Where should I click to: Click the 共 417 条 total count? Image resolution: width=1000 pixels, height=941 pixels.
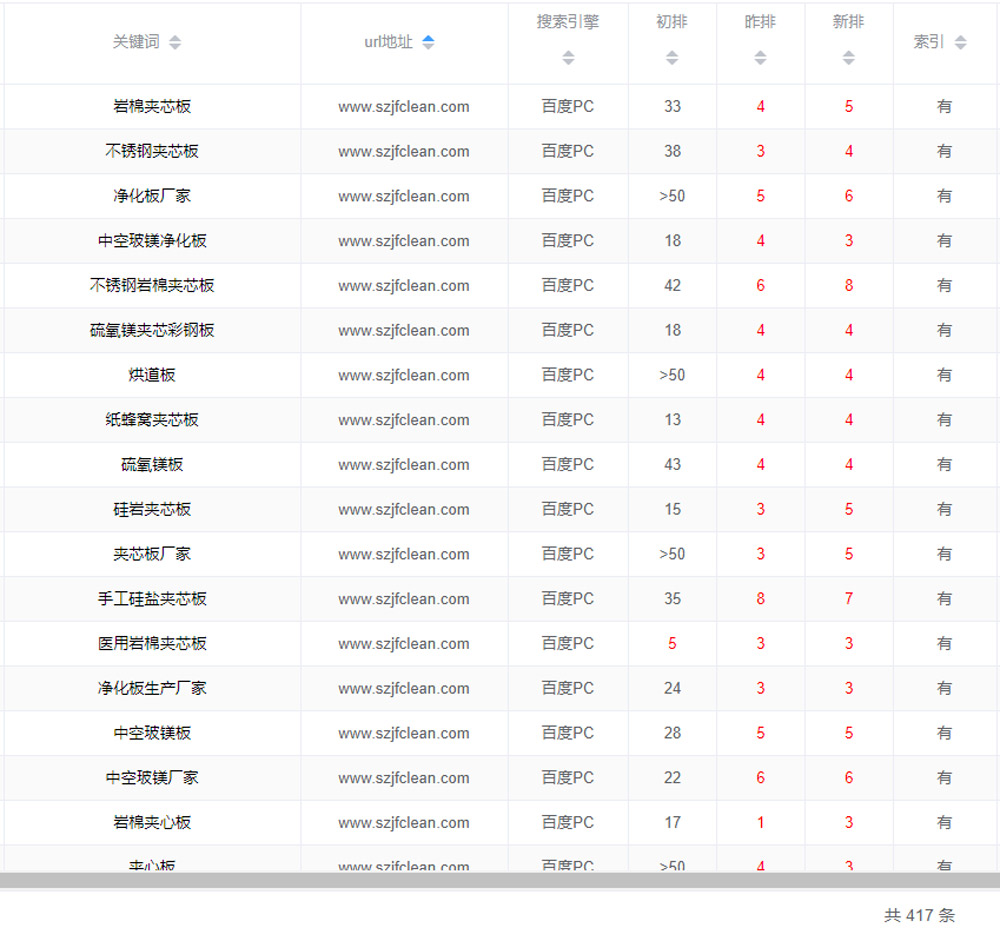pyautogui.click(x=919, y=915)
